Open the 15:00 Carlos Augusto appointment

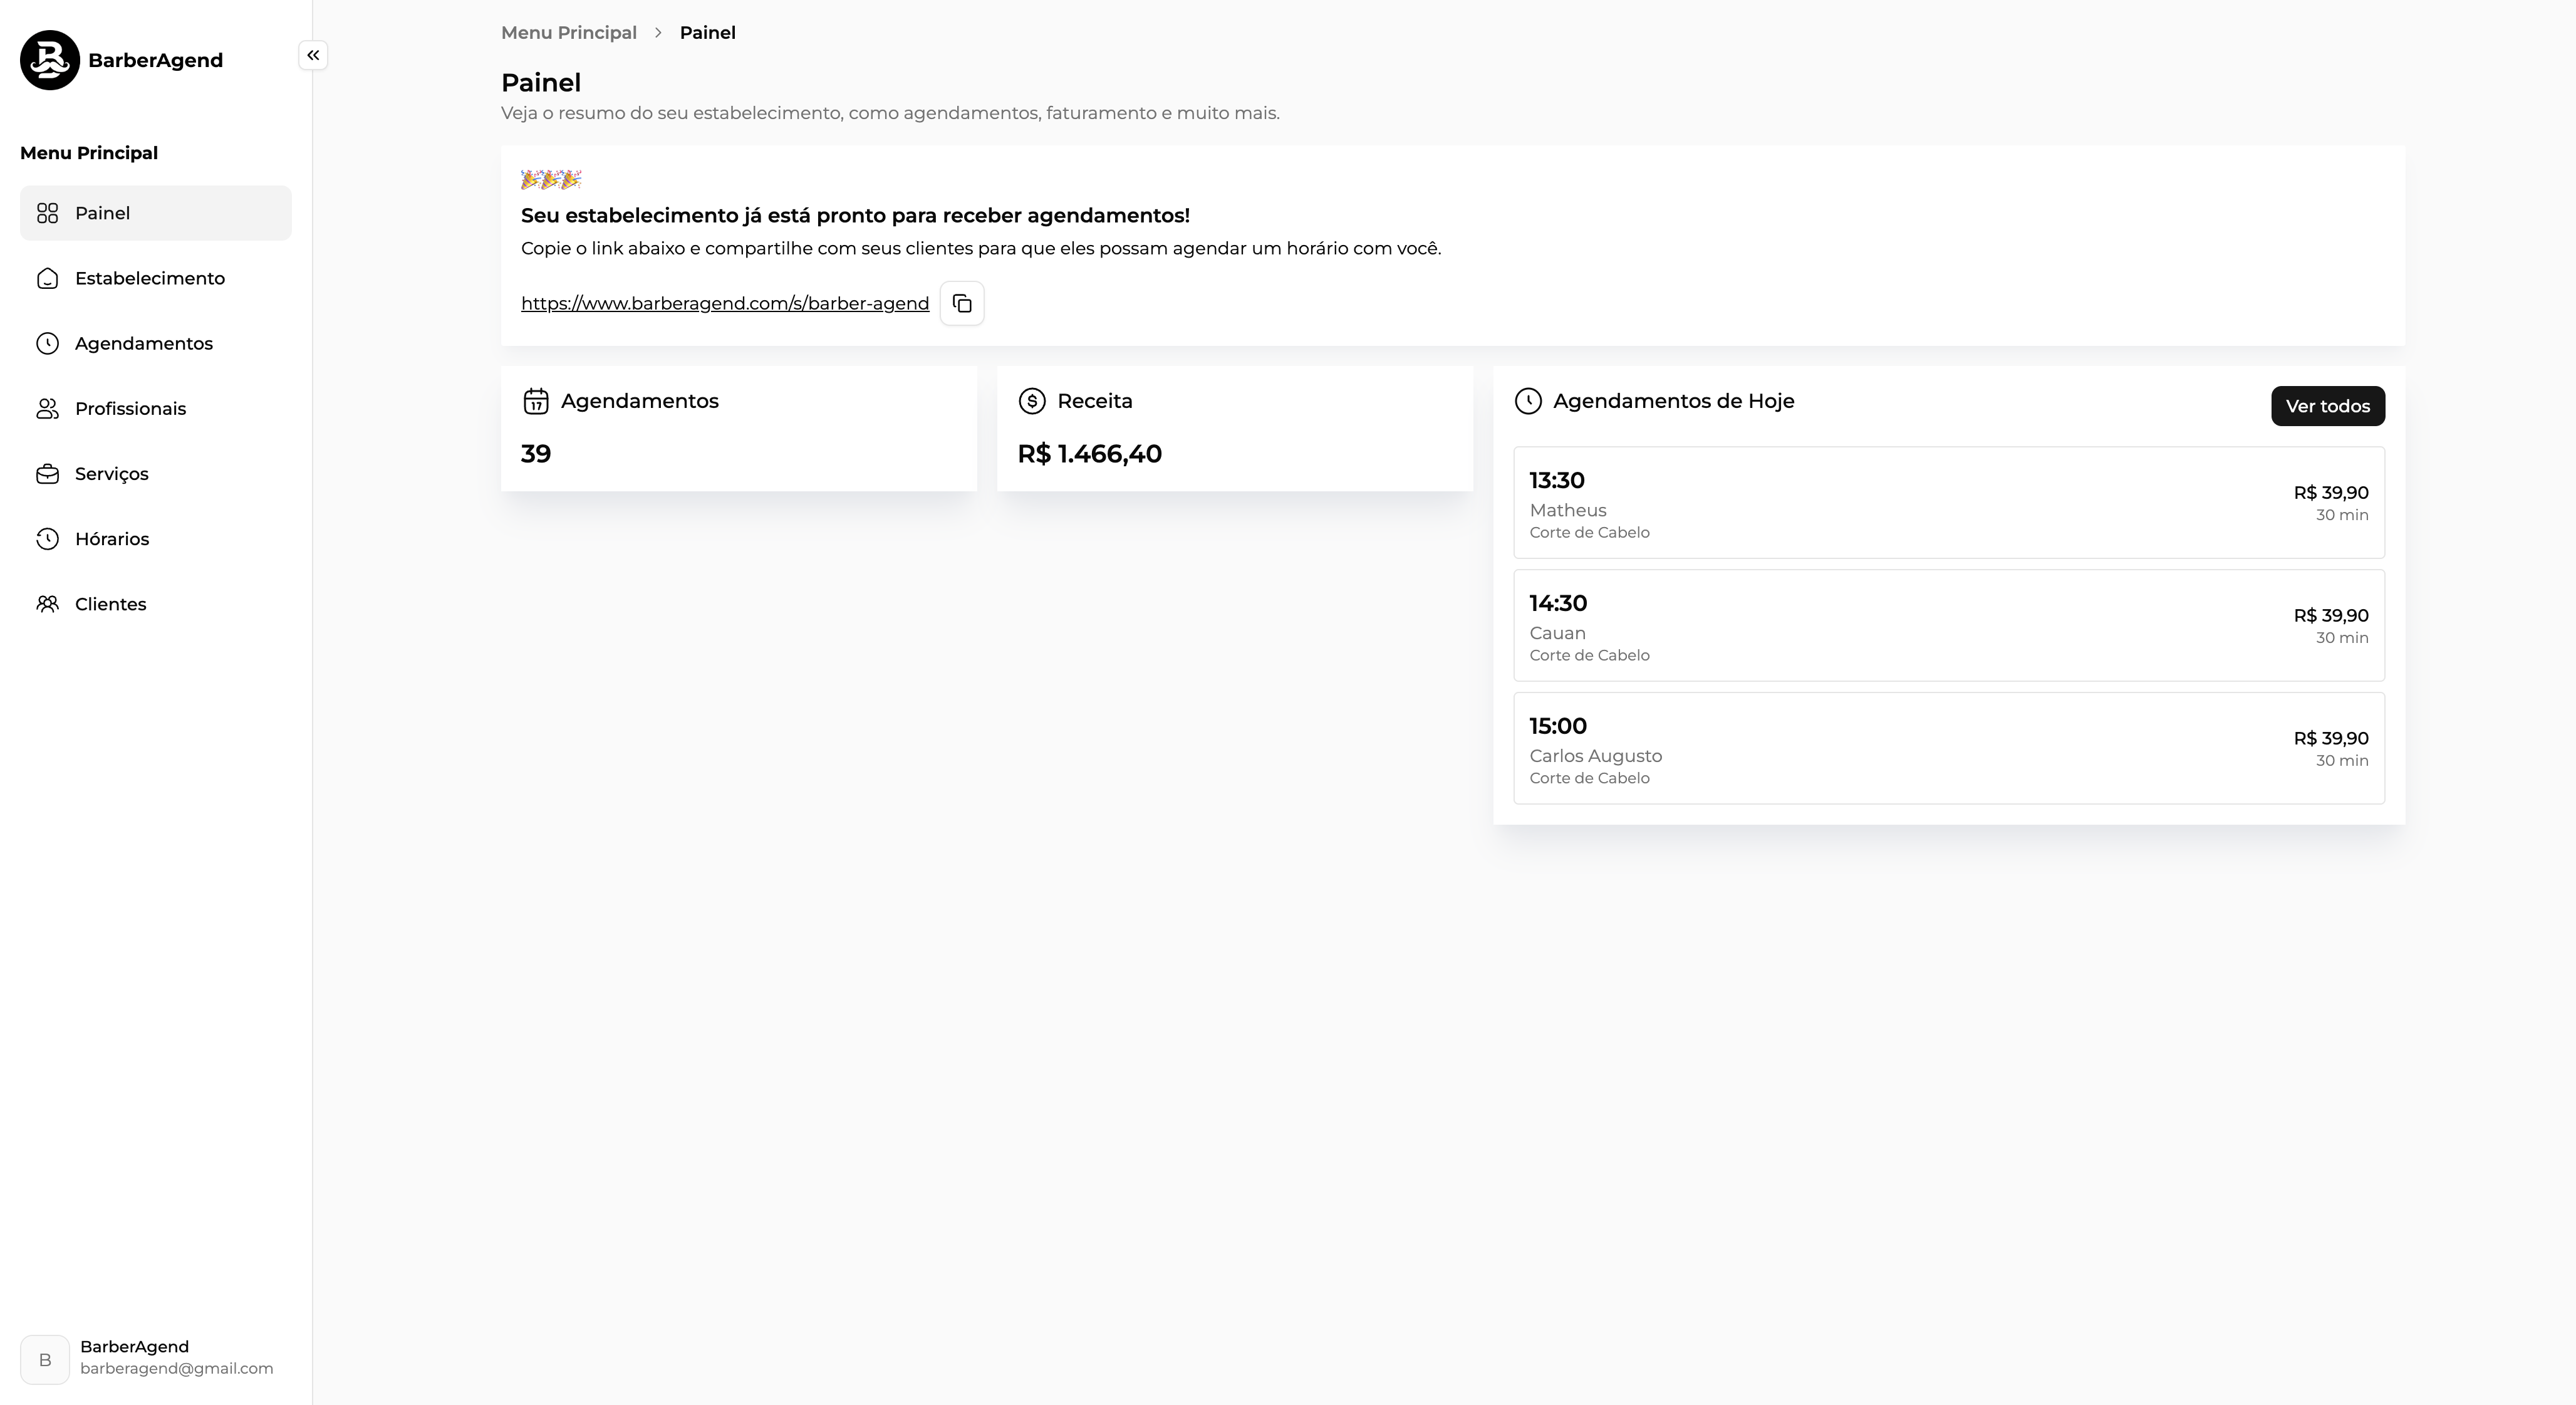click(x=1948, y=749)
